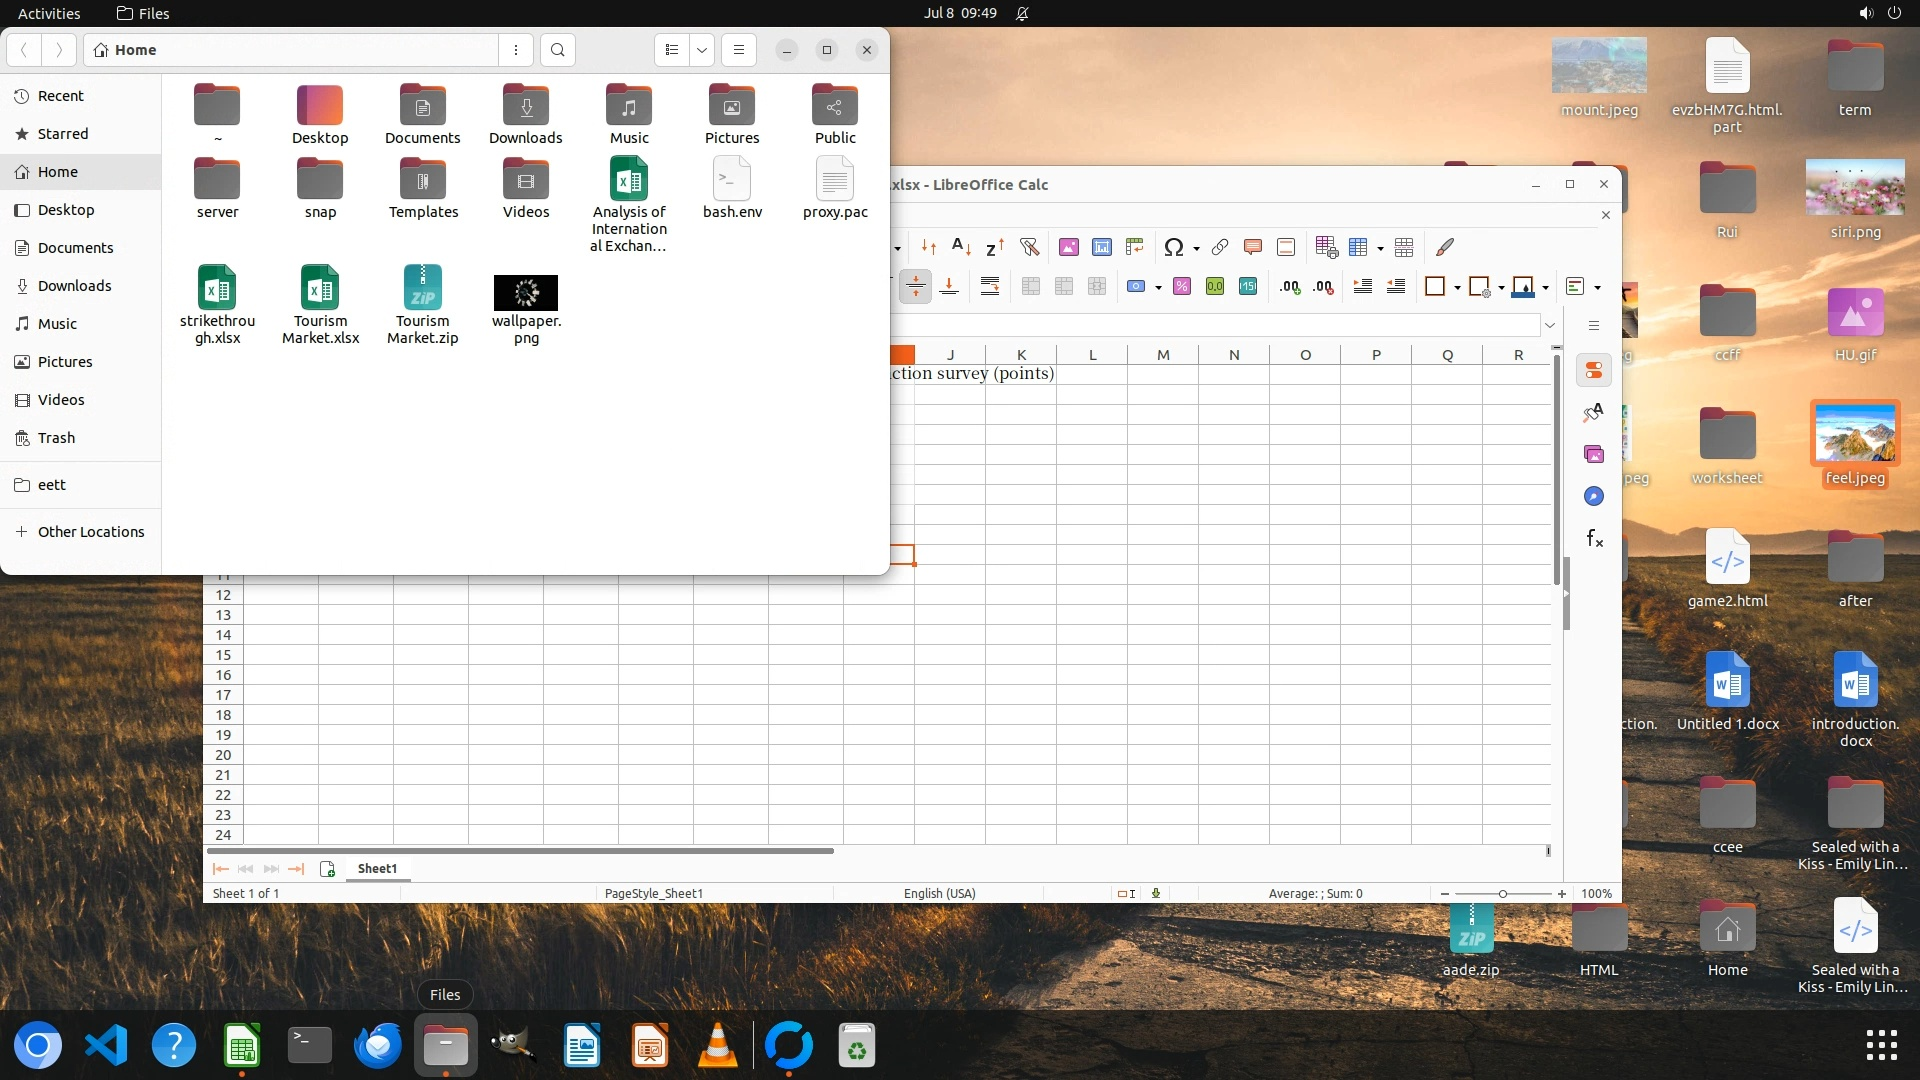
Task: Open the Activities overview
Action: pyautogui.click(x=49, y=13)
